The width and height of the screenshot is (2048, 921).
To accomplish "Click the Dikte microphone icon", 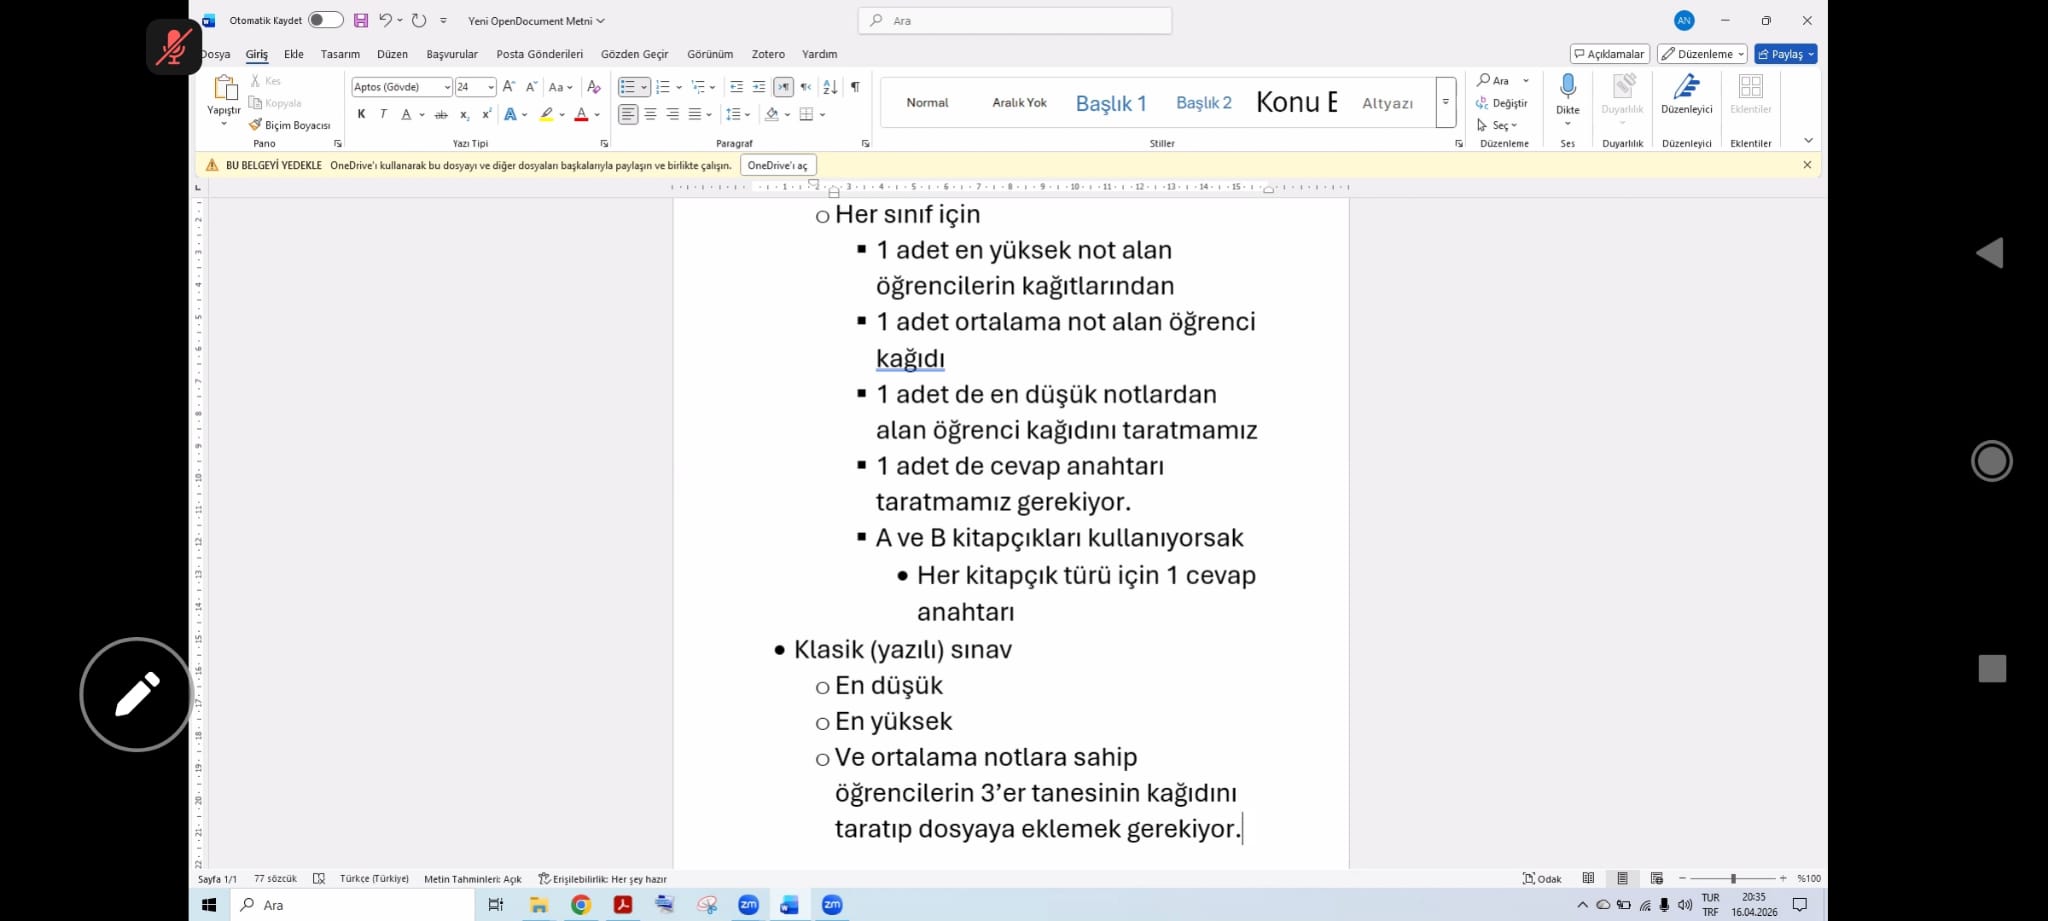I will click(x=1567, y=88).
